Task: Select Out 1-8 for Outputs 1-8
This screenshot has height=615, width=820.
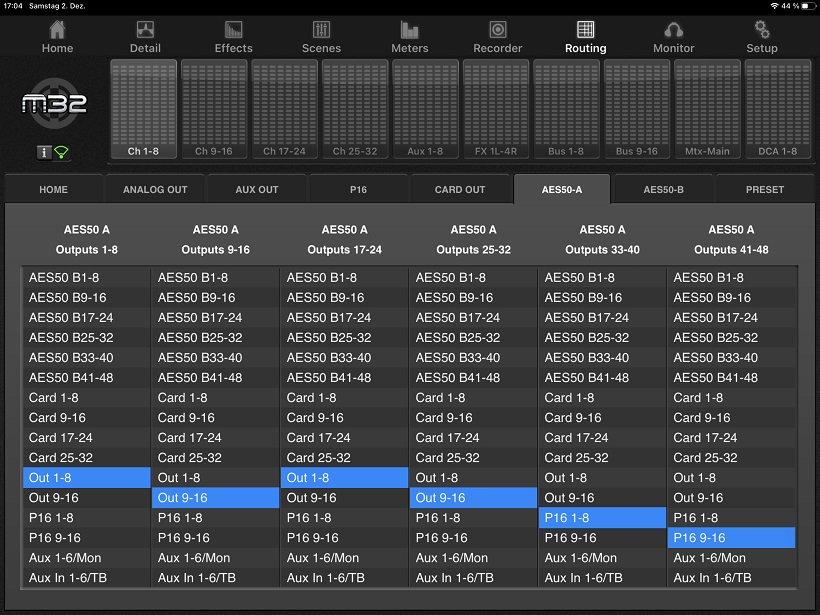Action: (86, 477)
